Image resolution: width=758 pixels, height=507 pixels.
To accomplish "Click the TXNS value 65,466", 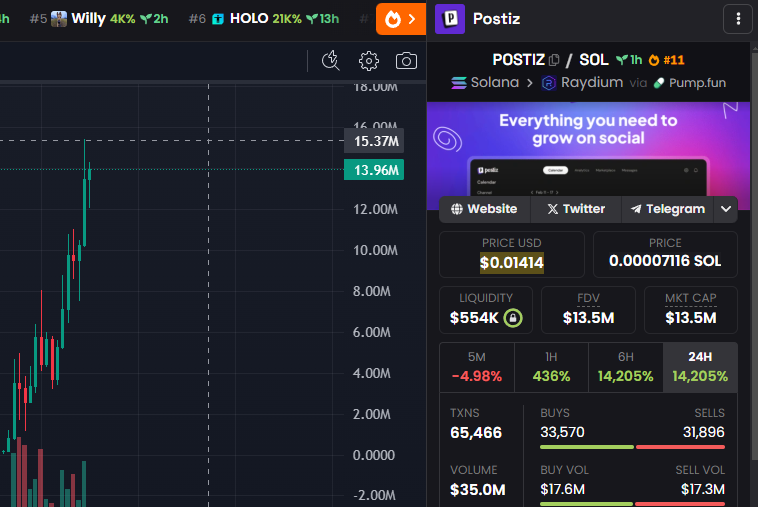I will 476,432.
